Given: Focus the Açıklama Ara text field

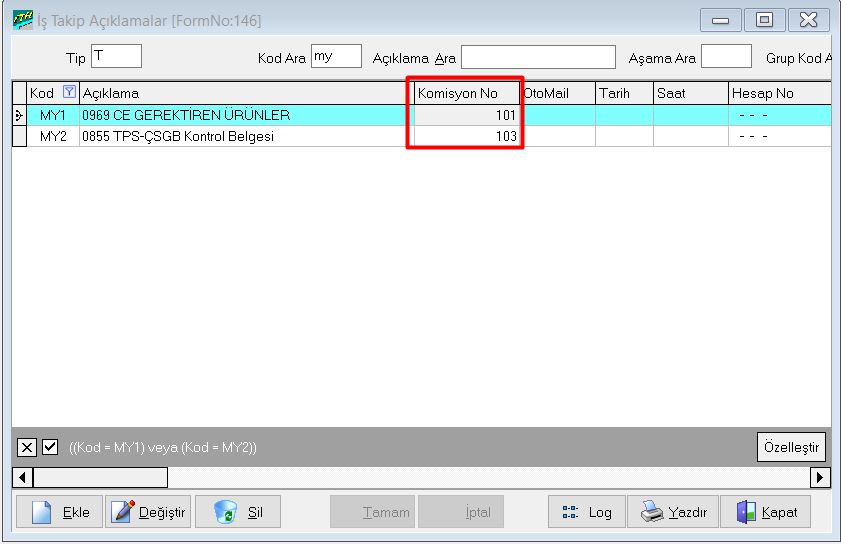Looking at the screenshot, I should point(538,57).
